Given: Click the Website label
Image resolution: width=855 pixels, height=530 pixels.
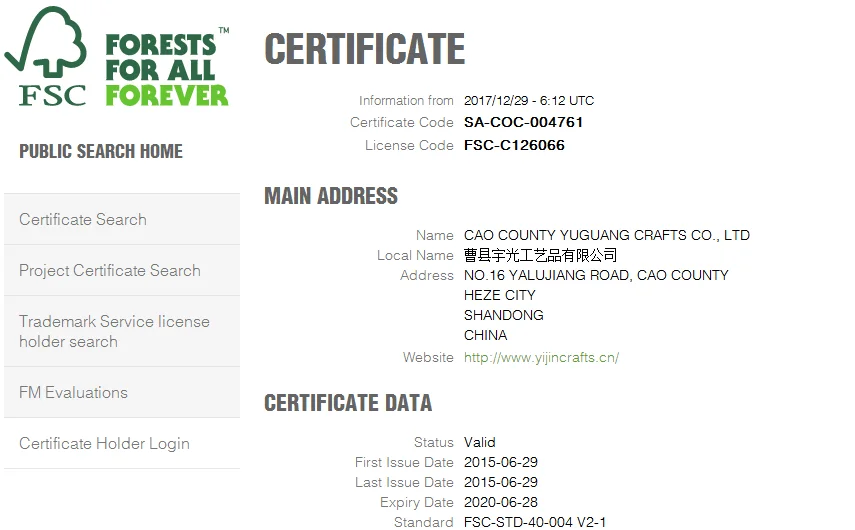Looking at the screenshot, I should tap(428, 358).
